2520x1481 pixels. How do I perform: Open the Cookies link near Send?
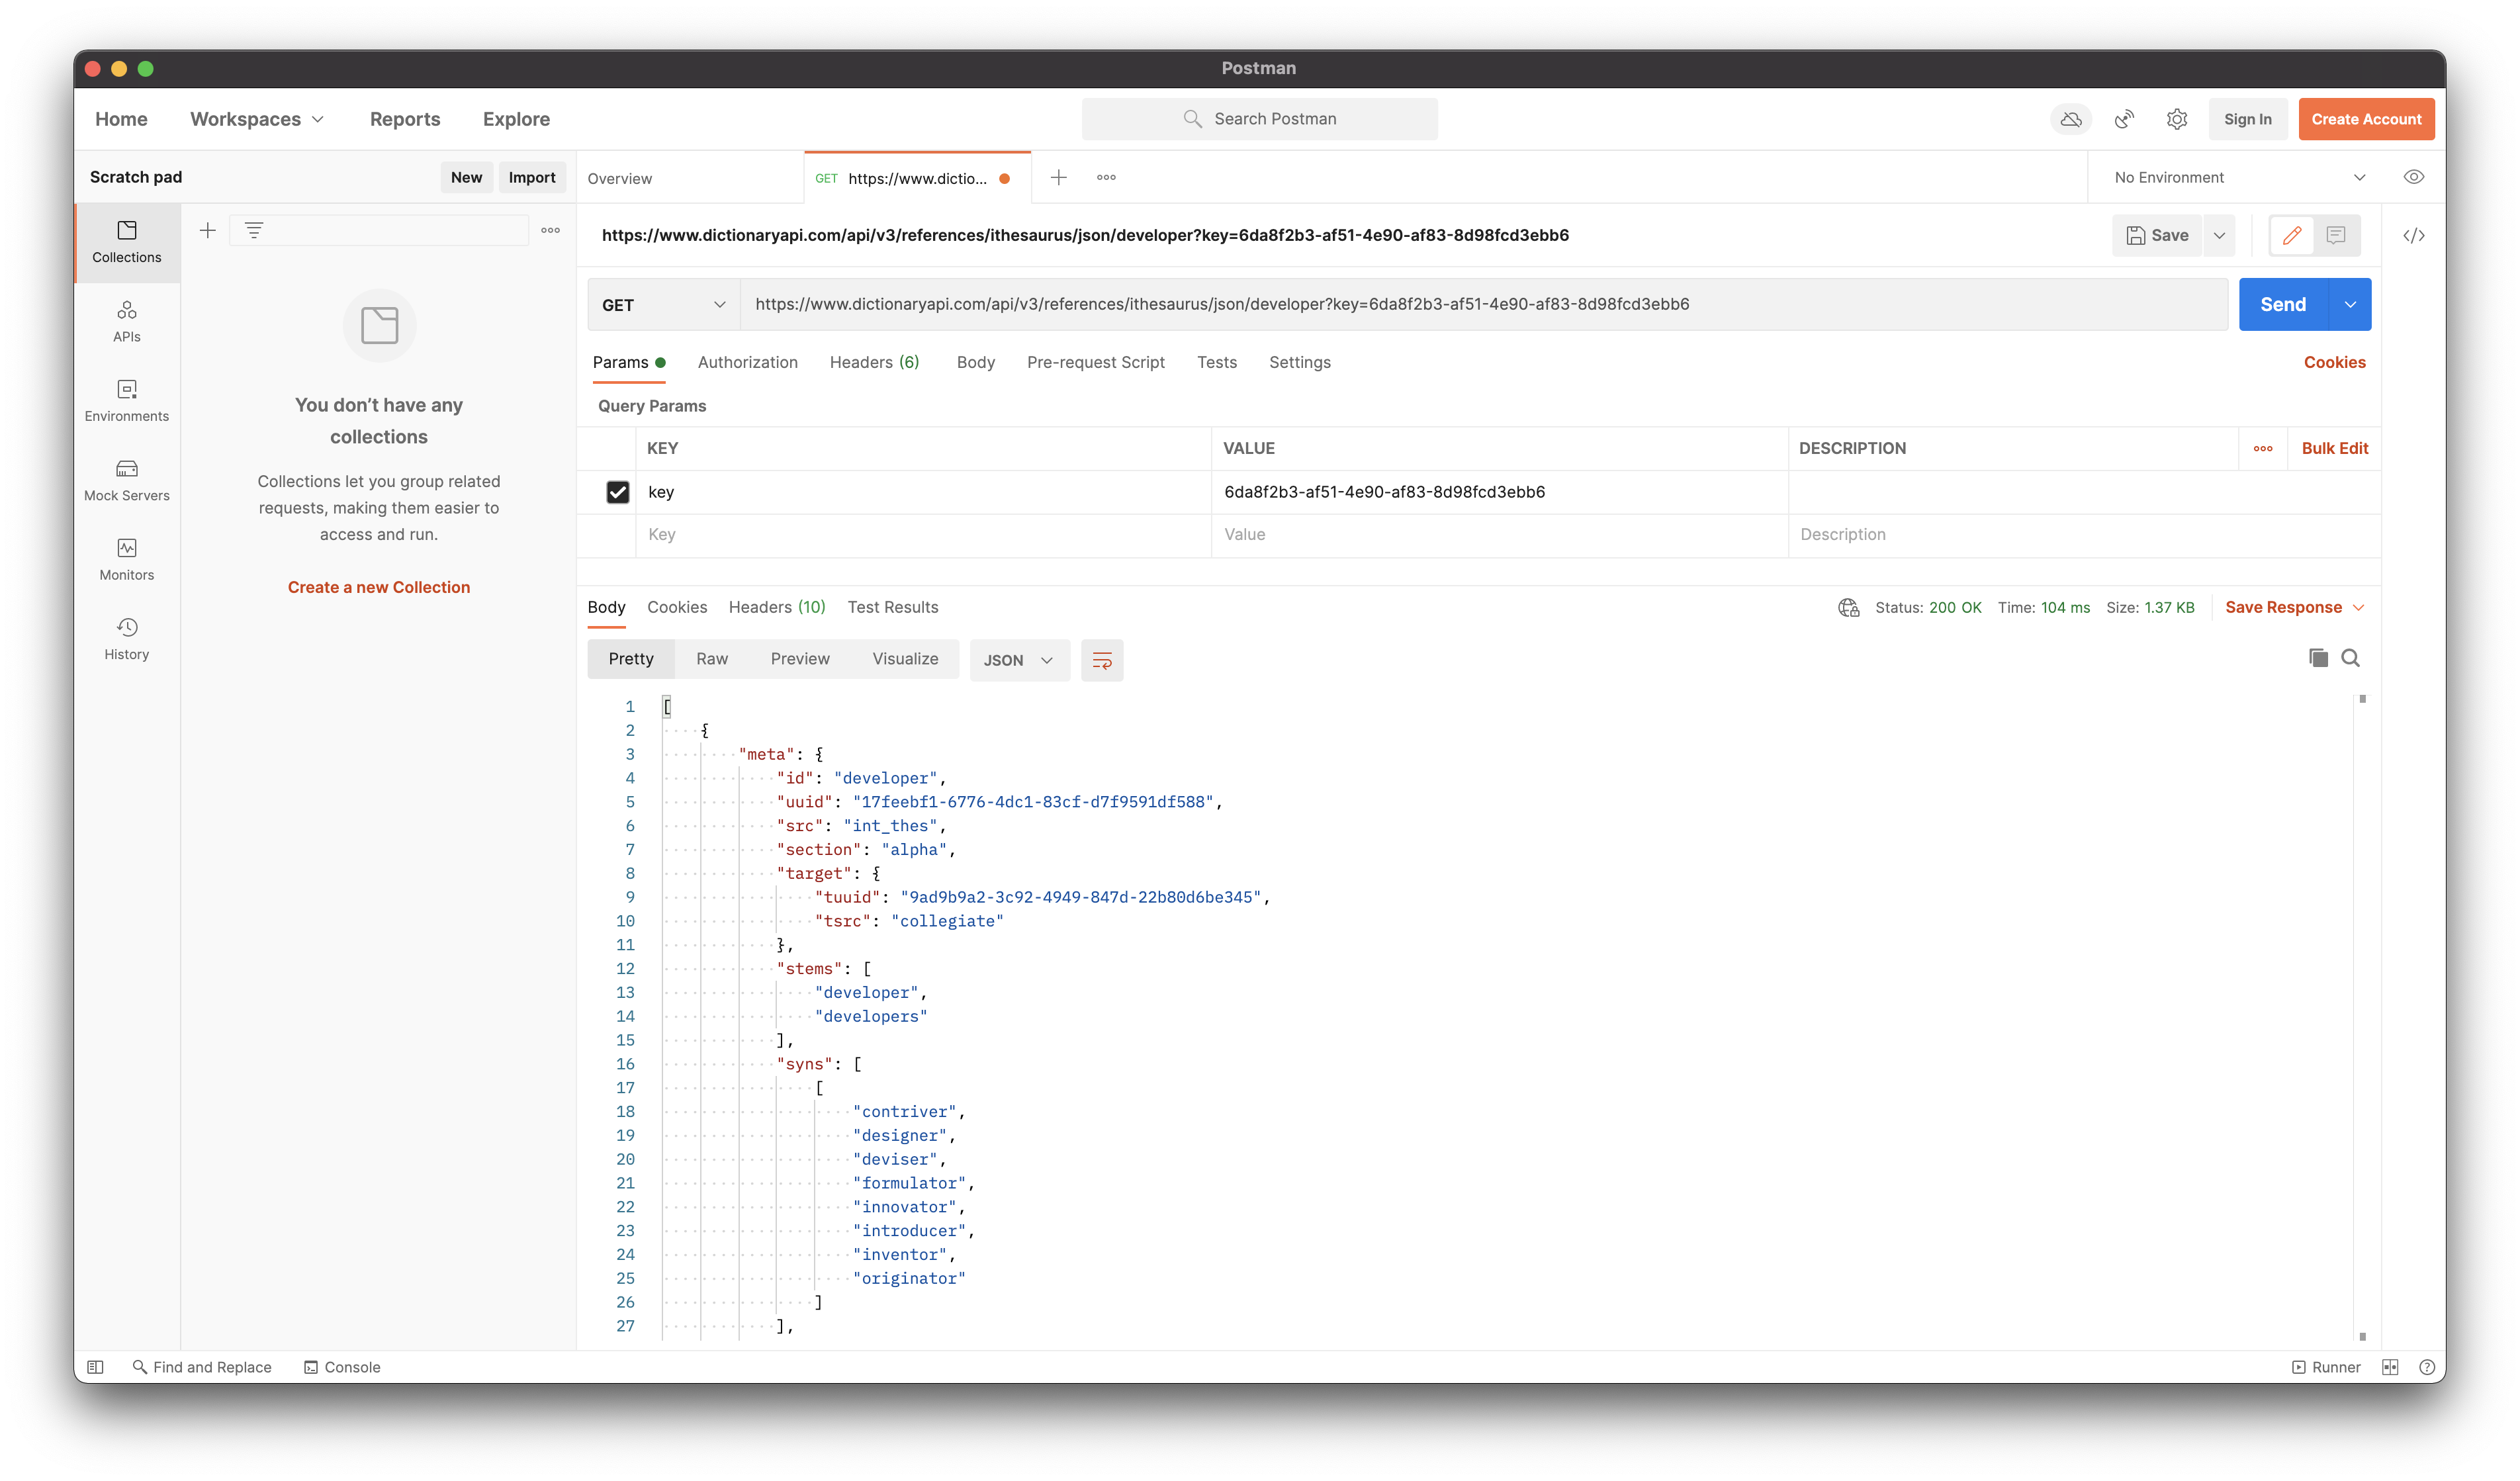pyautogui.click(x=2335, y=362)
